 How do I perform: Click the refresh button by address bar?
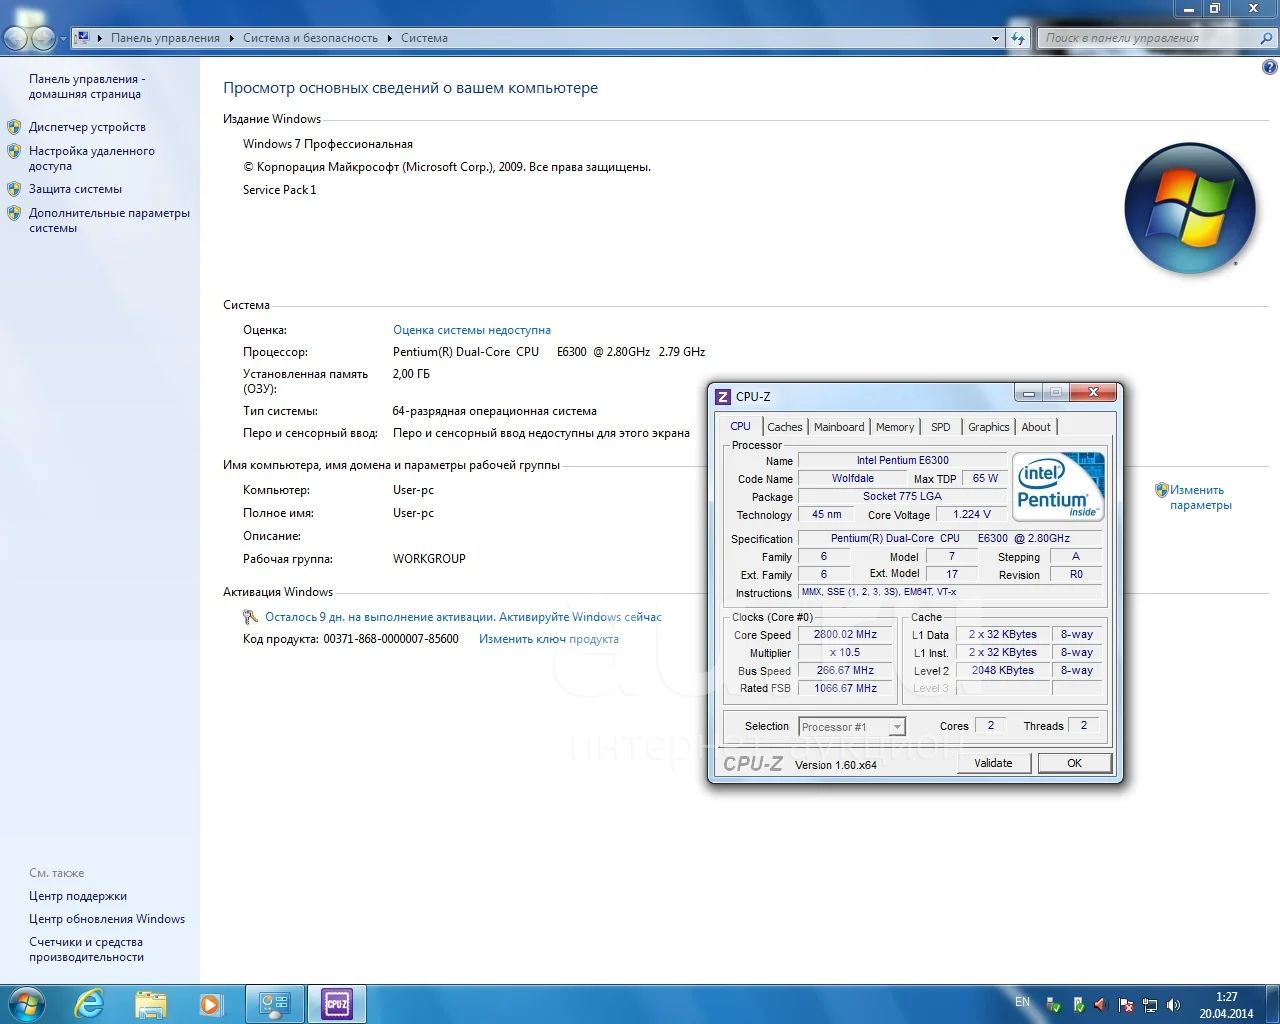(x=1018, y=38)
